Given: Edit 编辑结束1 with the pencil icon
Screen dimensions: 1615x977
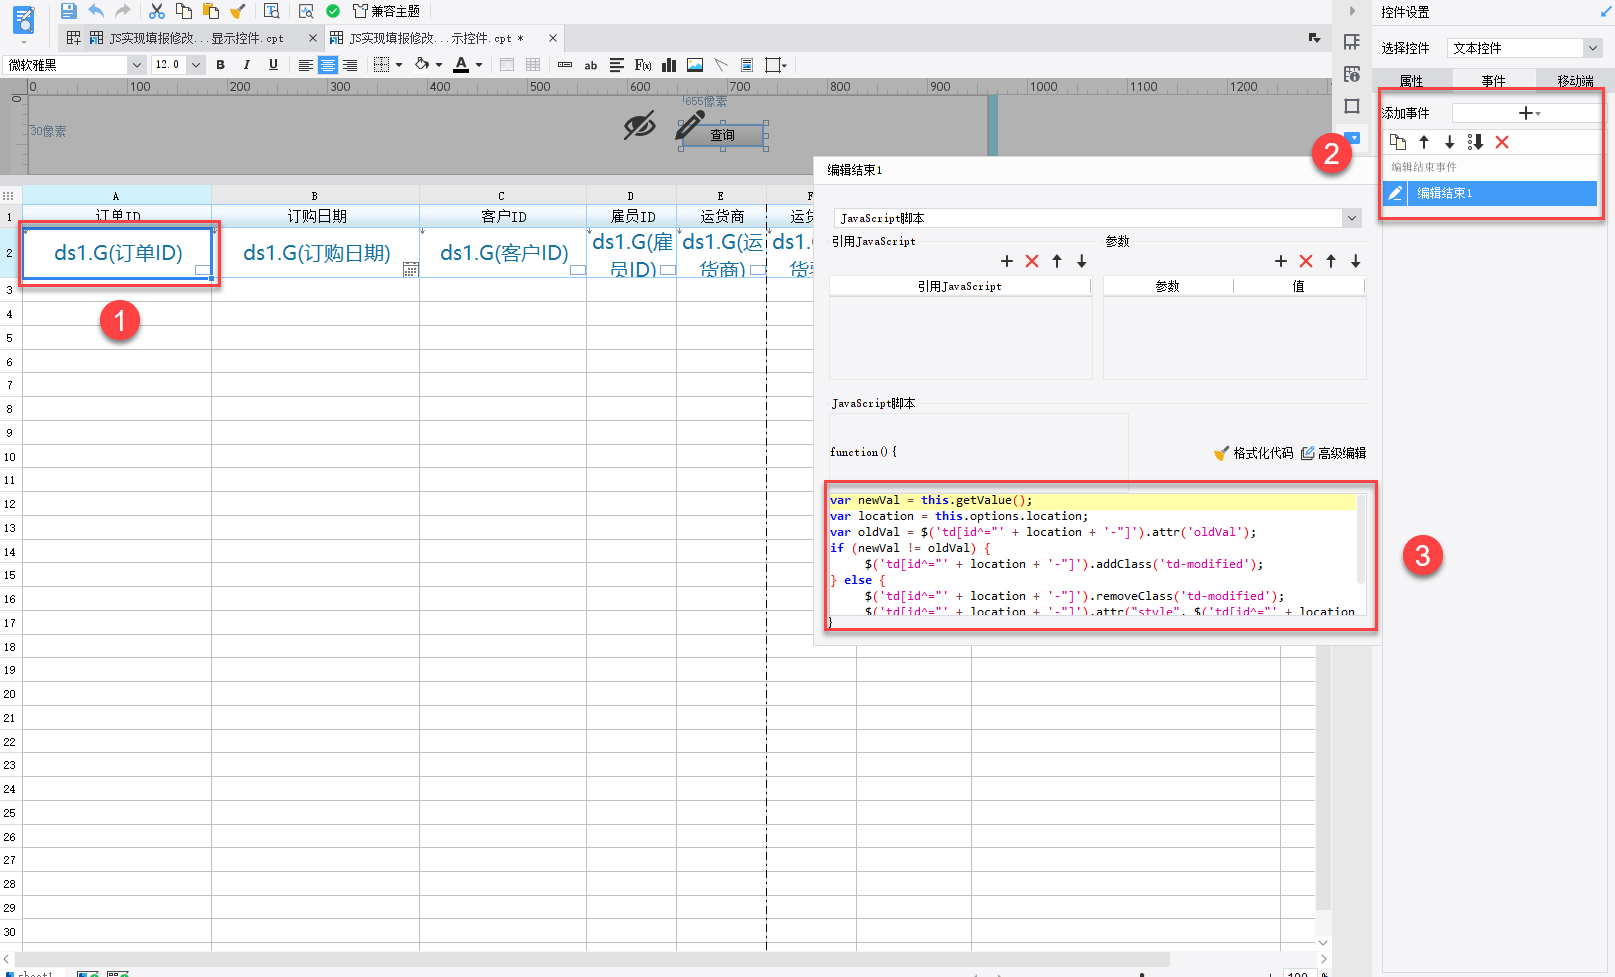Looking at the screenshot, I should 1395,193.
